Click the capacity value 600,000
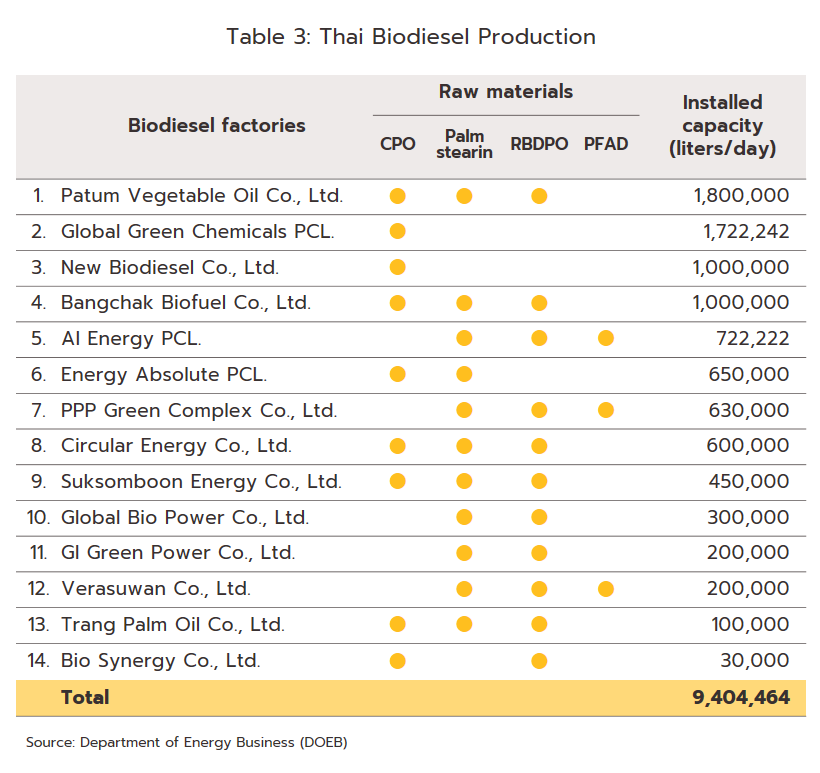820x773 pixels. click(x=748, y=446)
